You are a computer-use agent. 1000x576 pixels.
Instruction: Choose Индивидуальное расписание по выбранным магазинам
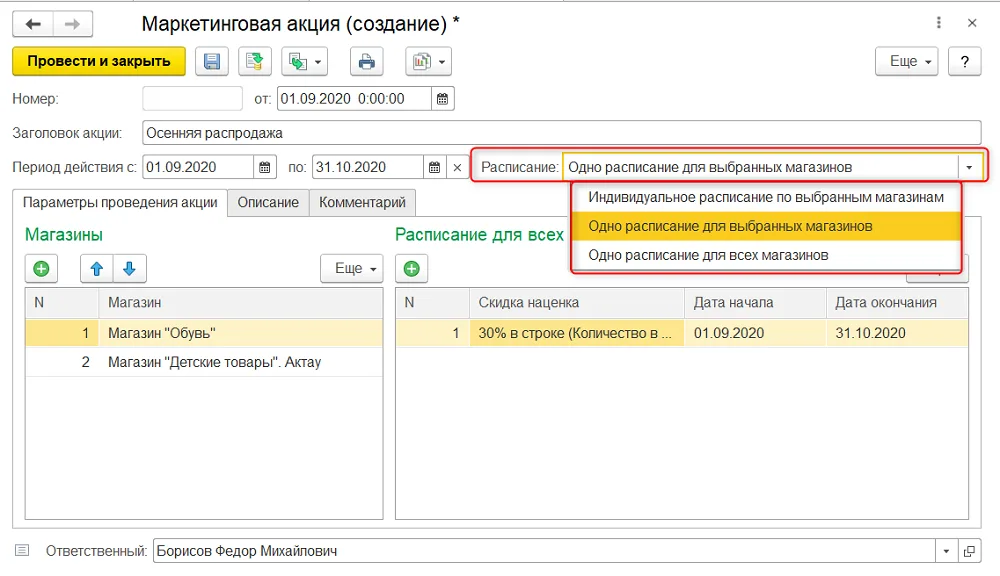point(765,197)
